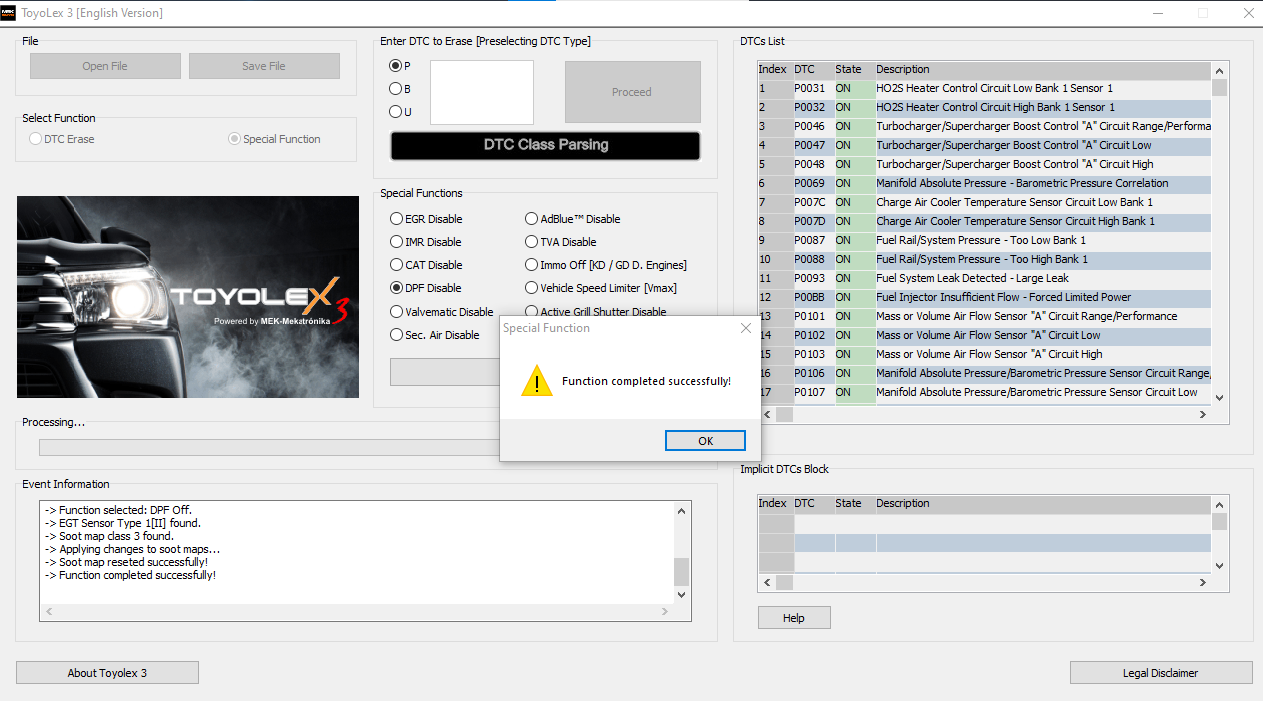Click Implicit DTCs Block DTC column header
1263x701 pixels.
813,503
